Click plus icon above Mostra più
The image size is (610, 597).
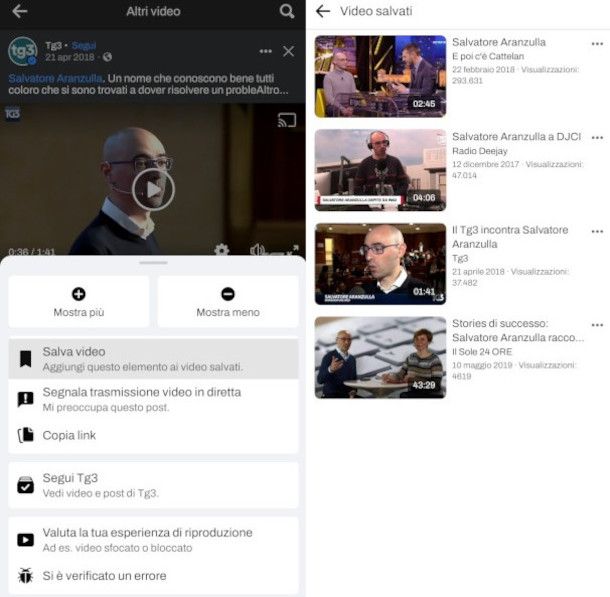click(x=79, y=294)
